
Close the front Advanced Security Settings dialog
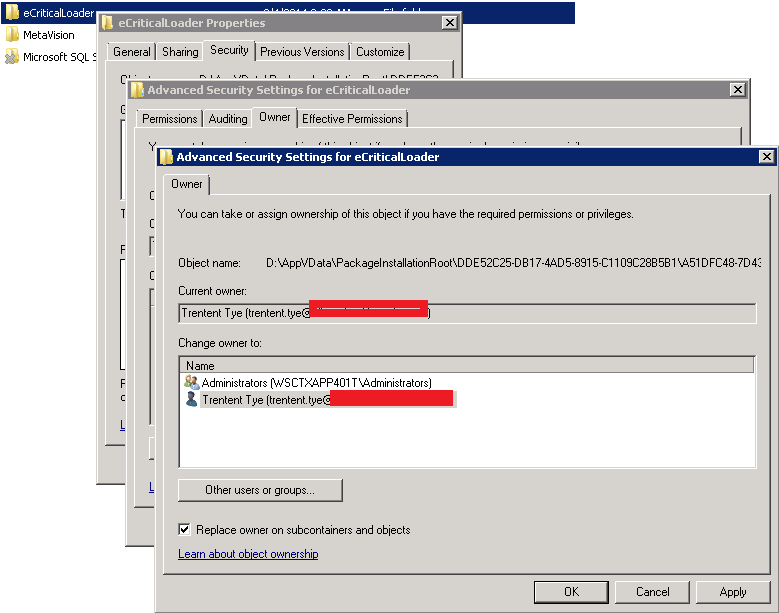[767, 157]
